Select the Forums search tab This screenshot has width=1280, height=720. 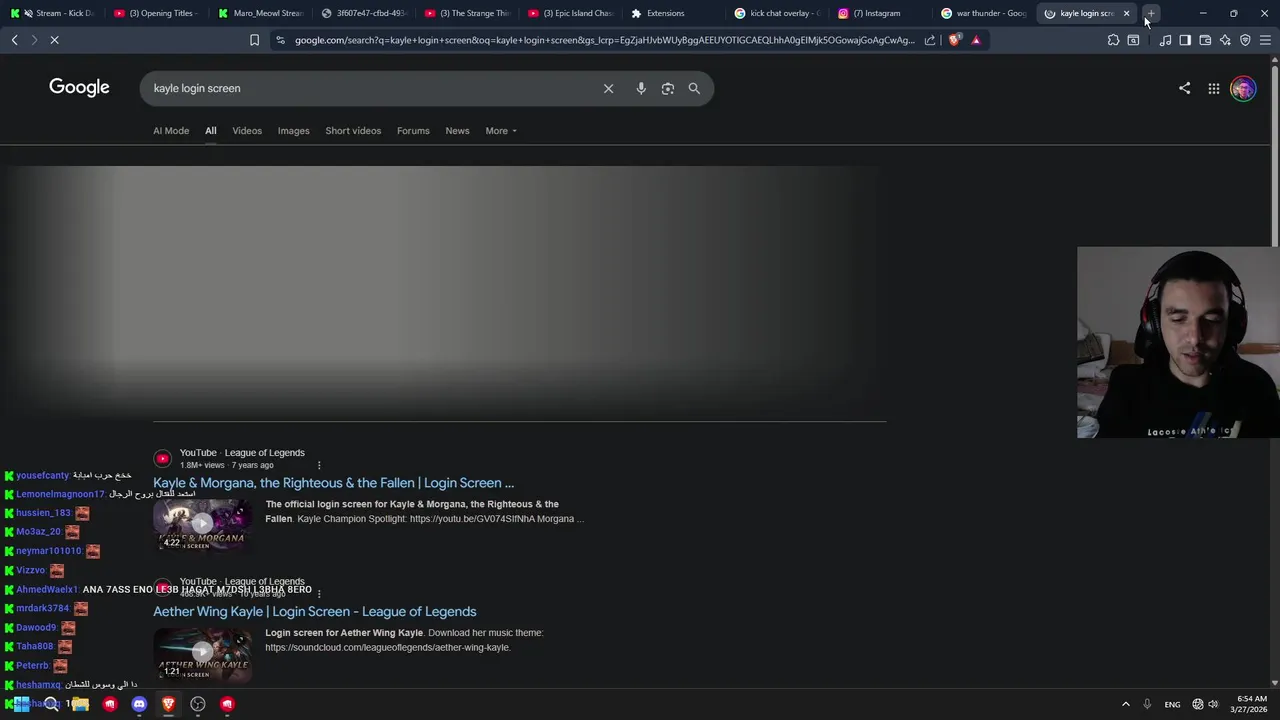pos(413,131)
